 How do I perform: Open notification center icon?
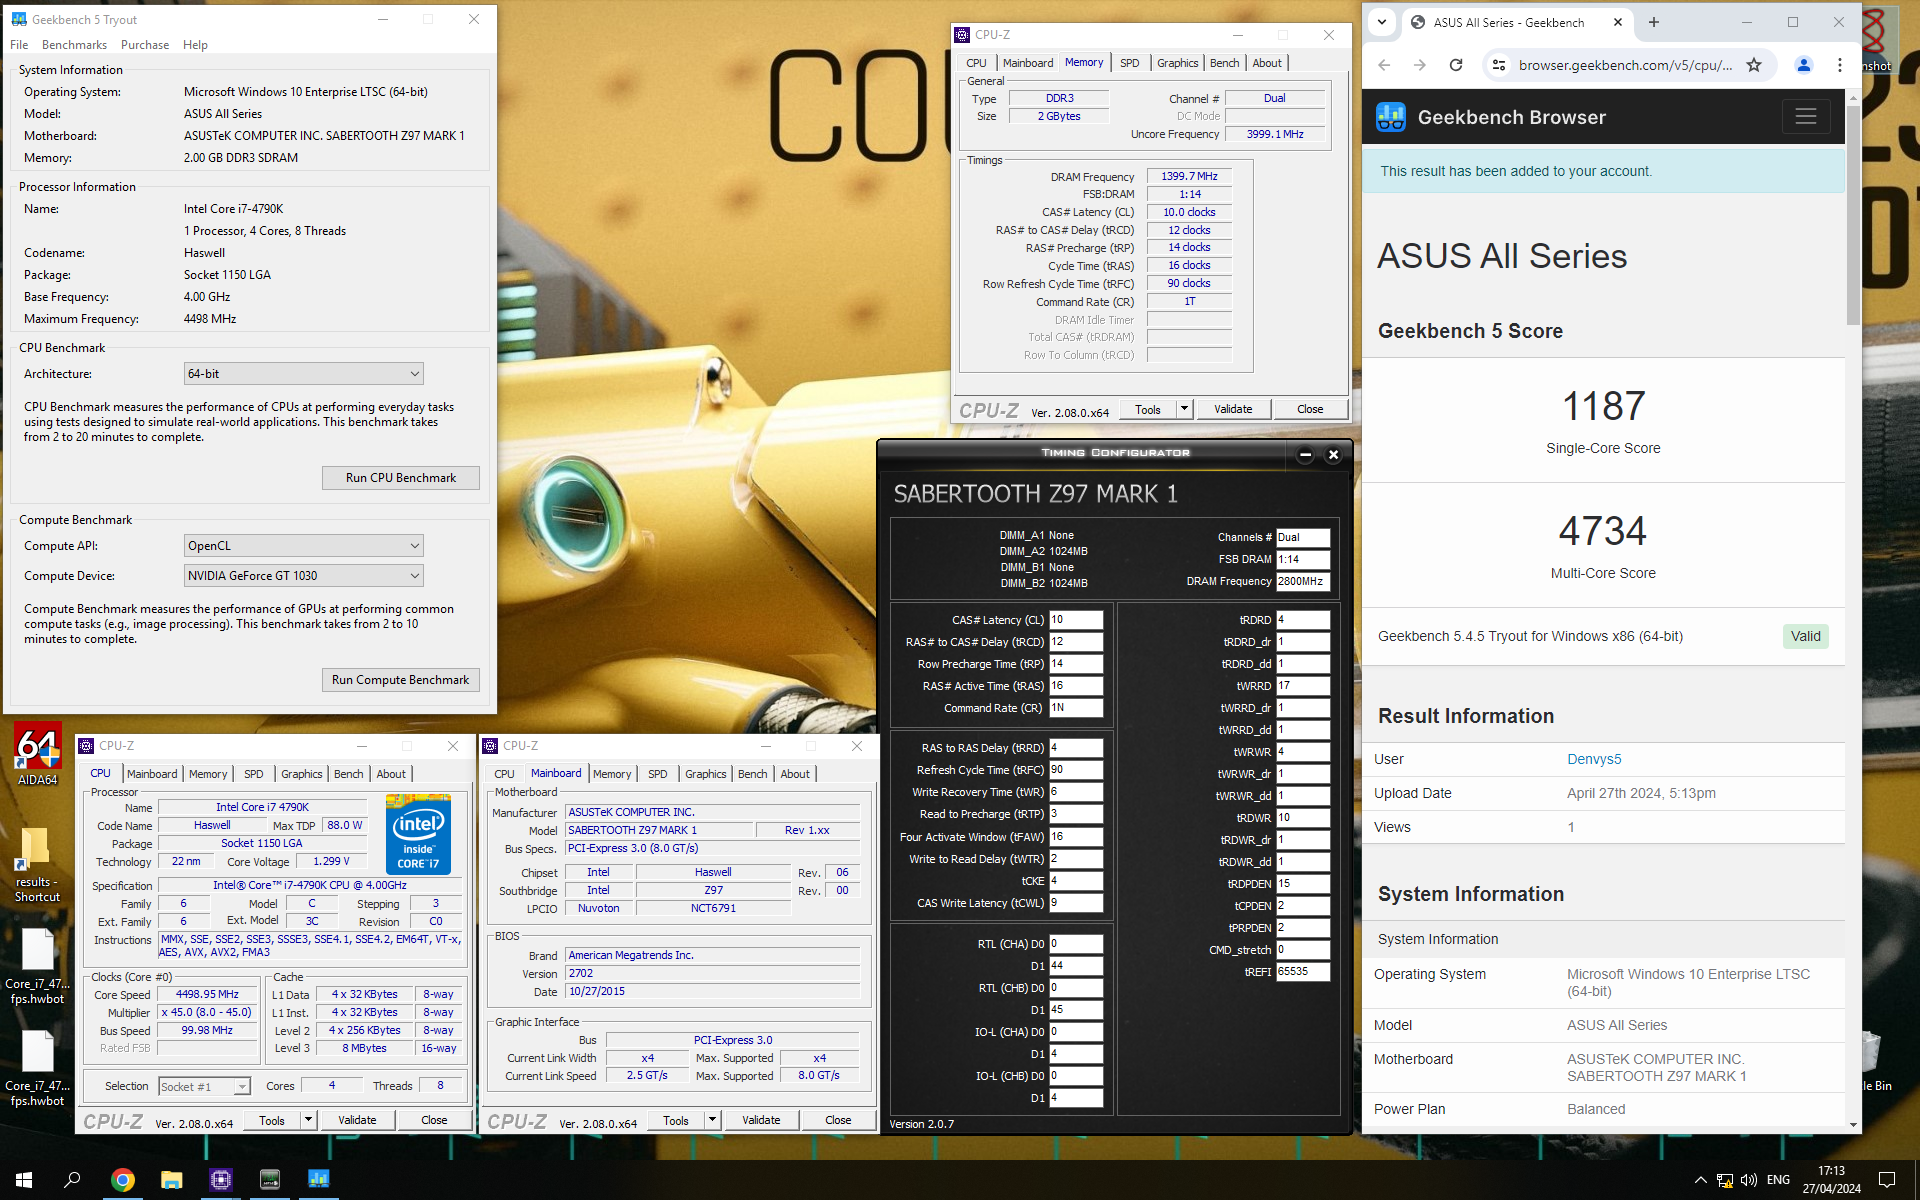click(1887, 1180)
